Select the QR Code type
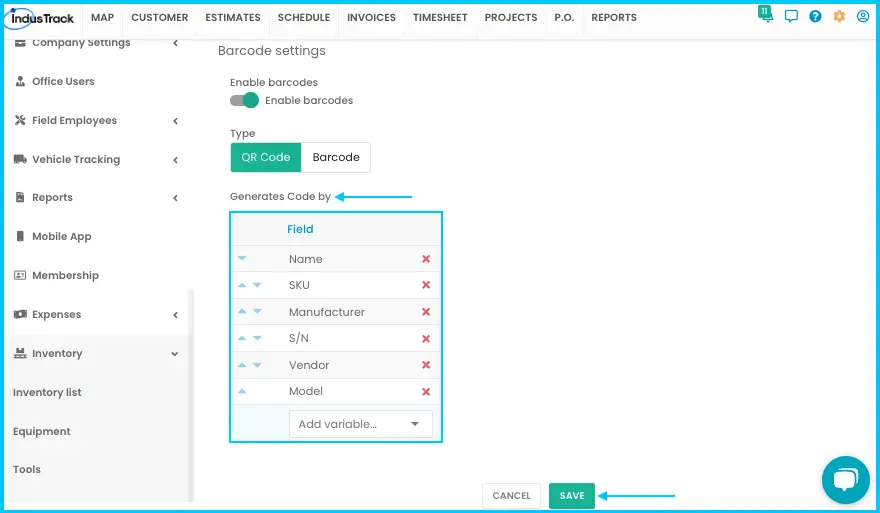The image size is (880, 513). tap(266, 157)
